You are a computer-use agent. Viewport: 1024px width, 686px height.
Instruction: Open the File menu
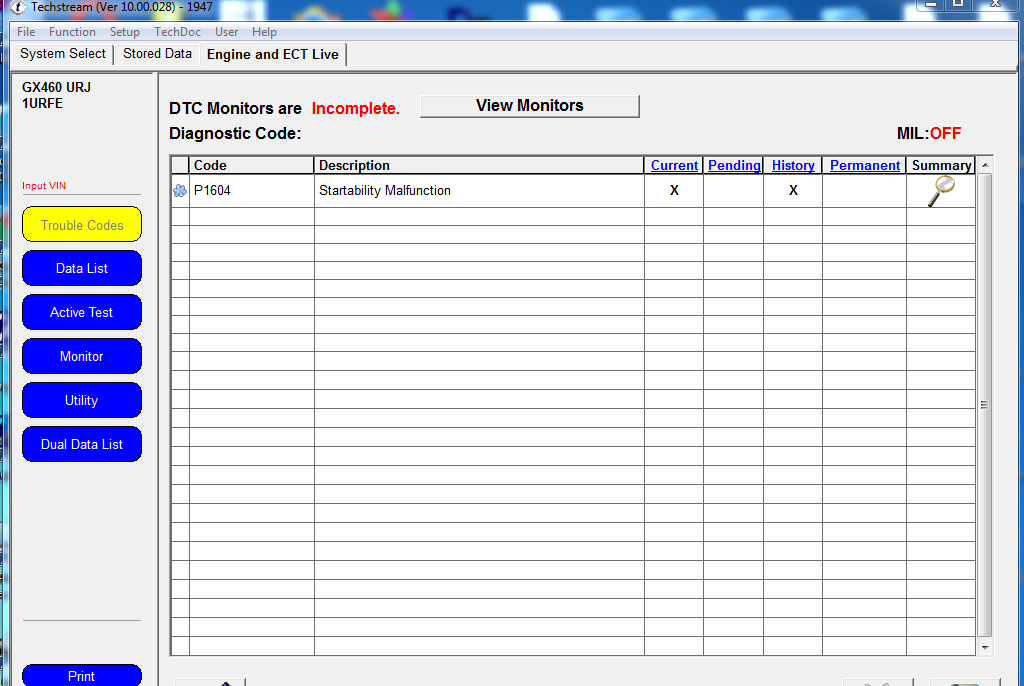click(x=26, y=32)
